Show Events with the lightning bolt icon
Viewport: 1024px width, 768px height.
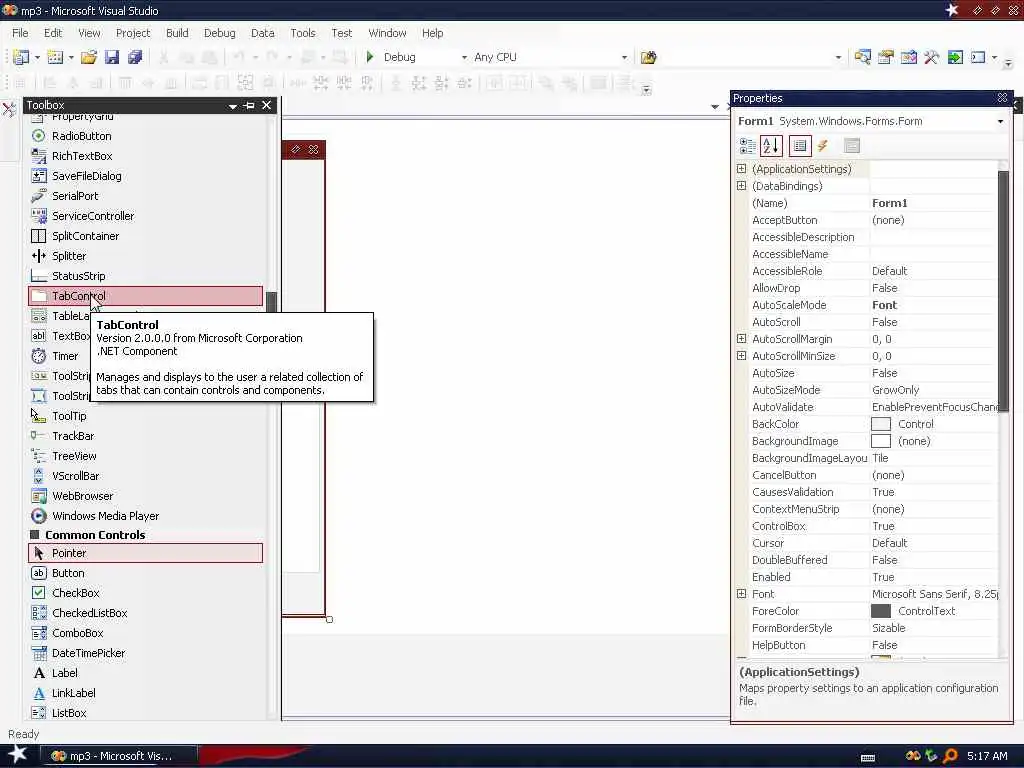823,146
